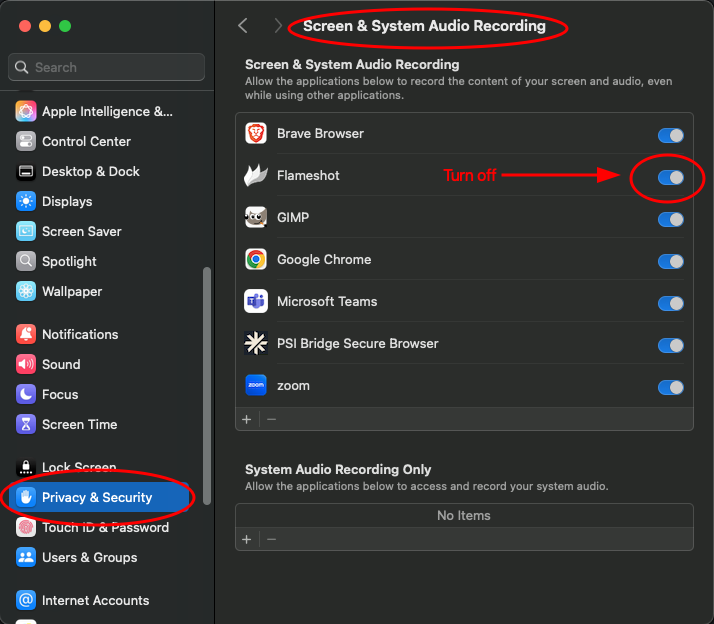The width and height of the screenshot is (714, 624).
Task: Click the Users & Groups people icon
Action: pyautogui.click(x=26, y=558)
